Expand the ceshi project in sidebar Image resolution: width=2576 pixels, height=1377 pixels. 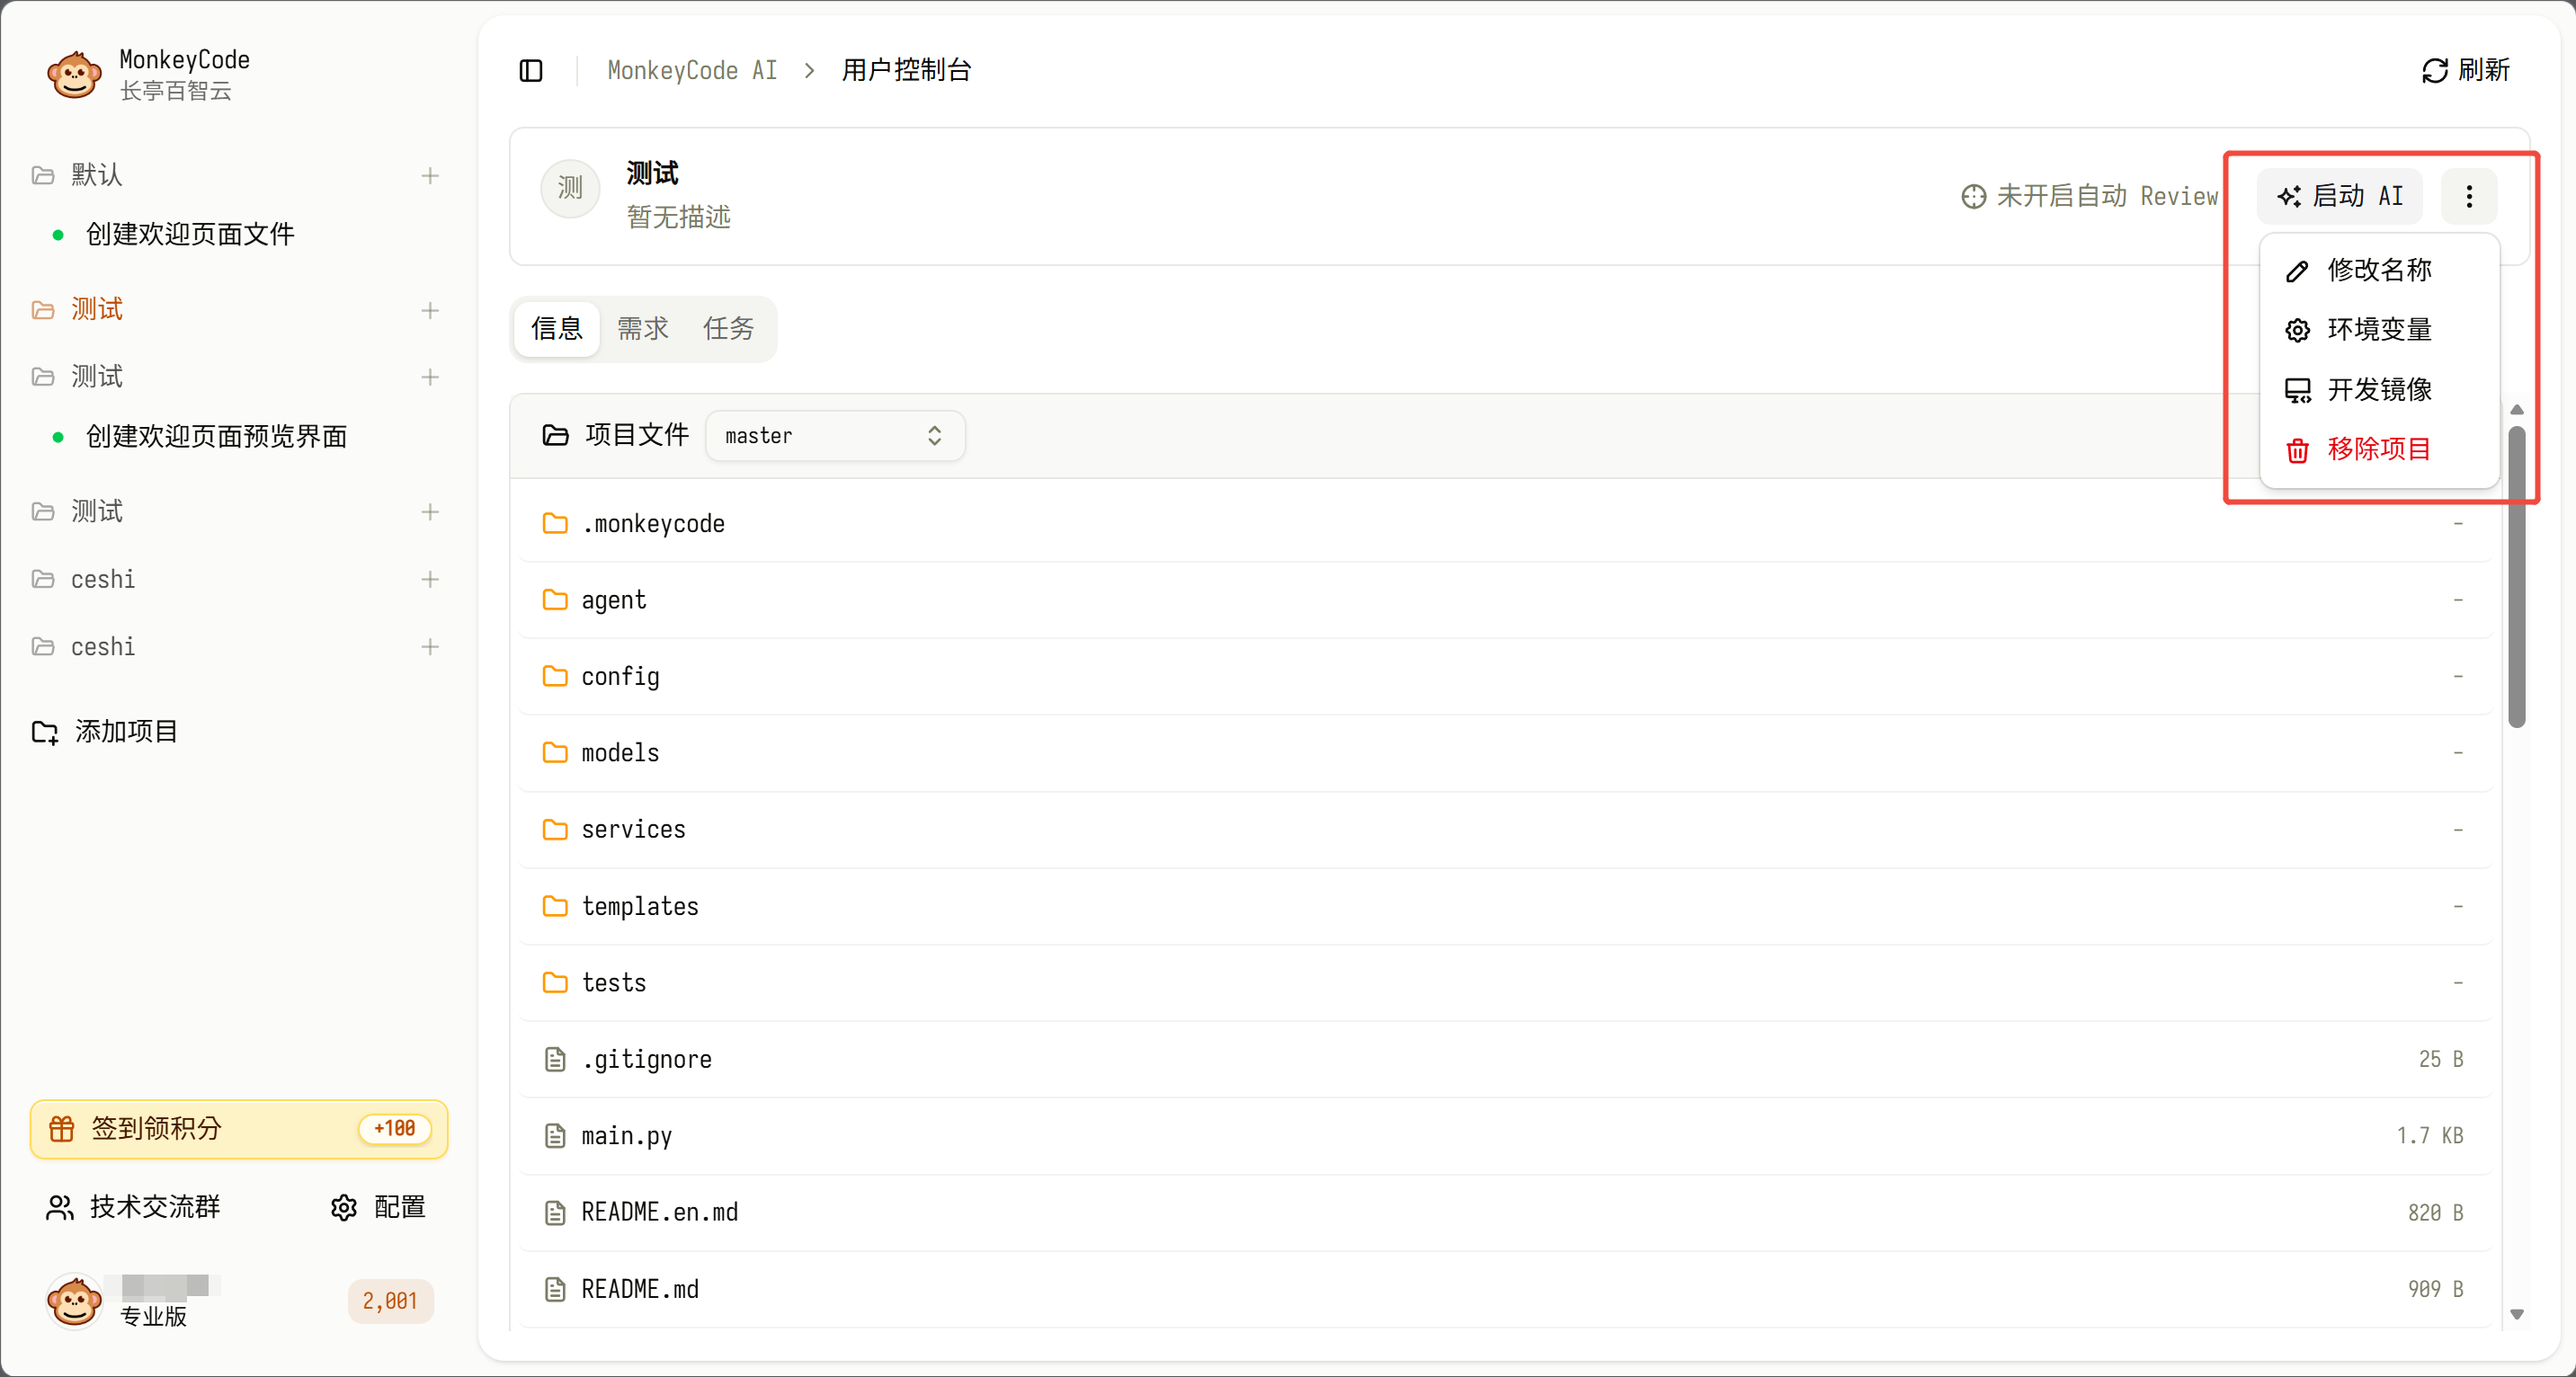pos(102,579)
